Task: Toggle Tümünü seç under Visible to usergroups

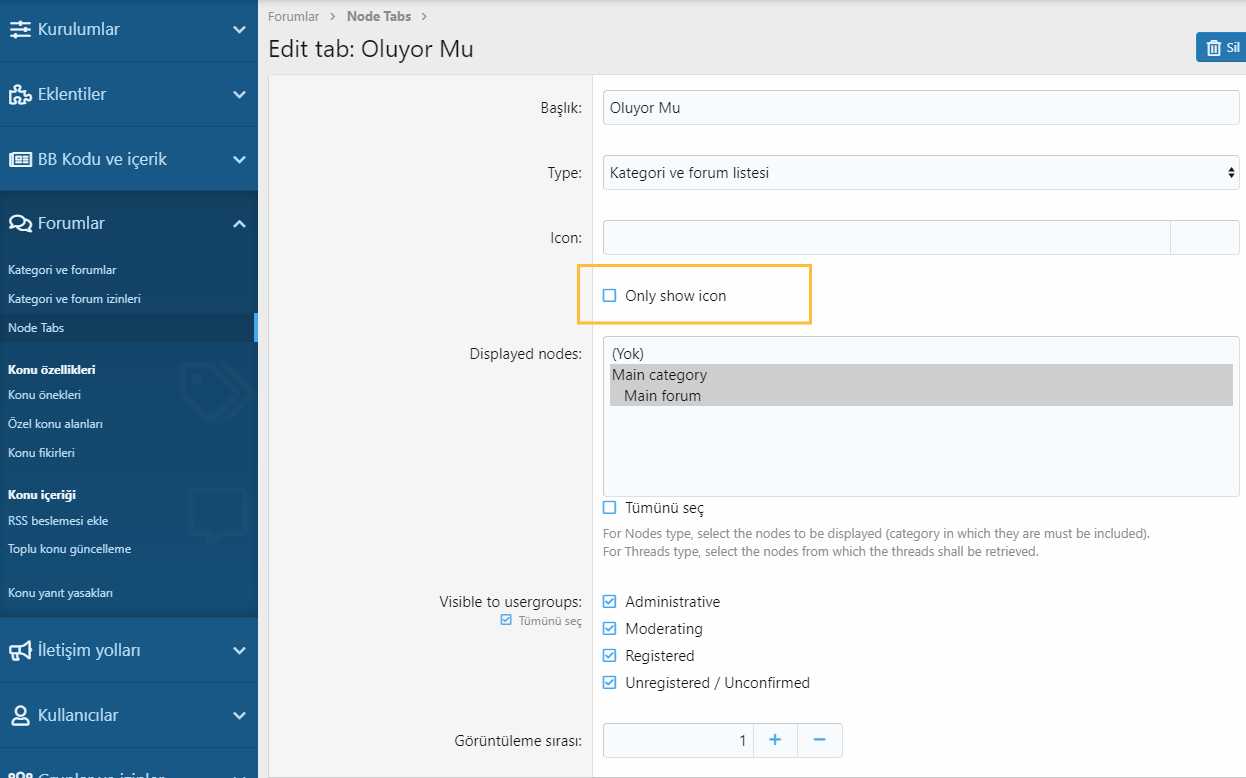Action: click(506, 621)
